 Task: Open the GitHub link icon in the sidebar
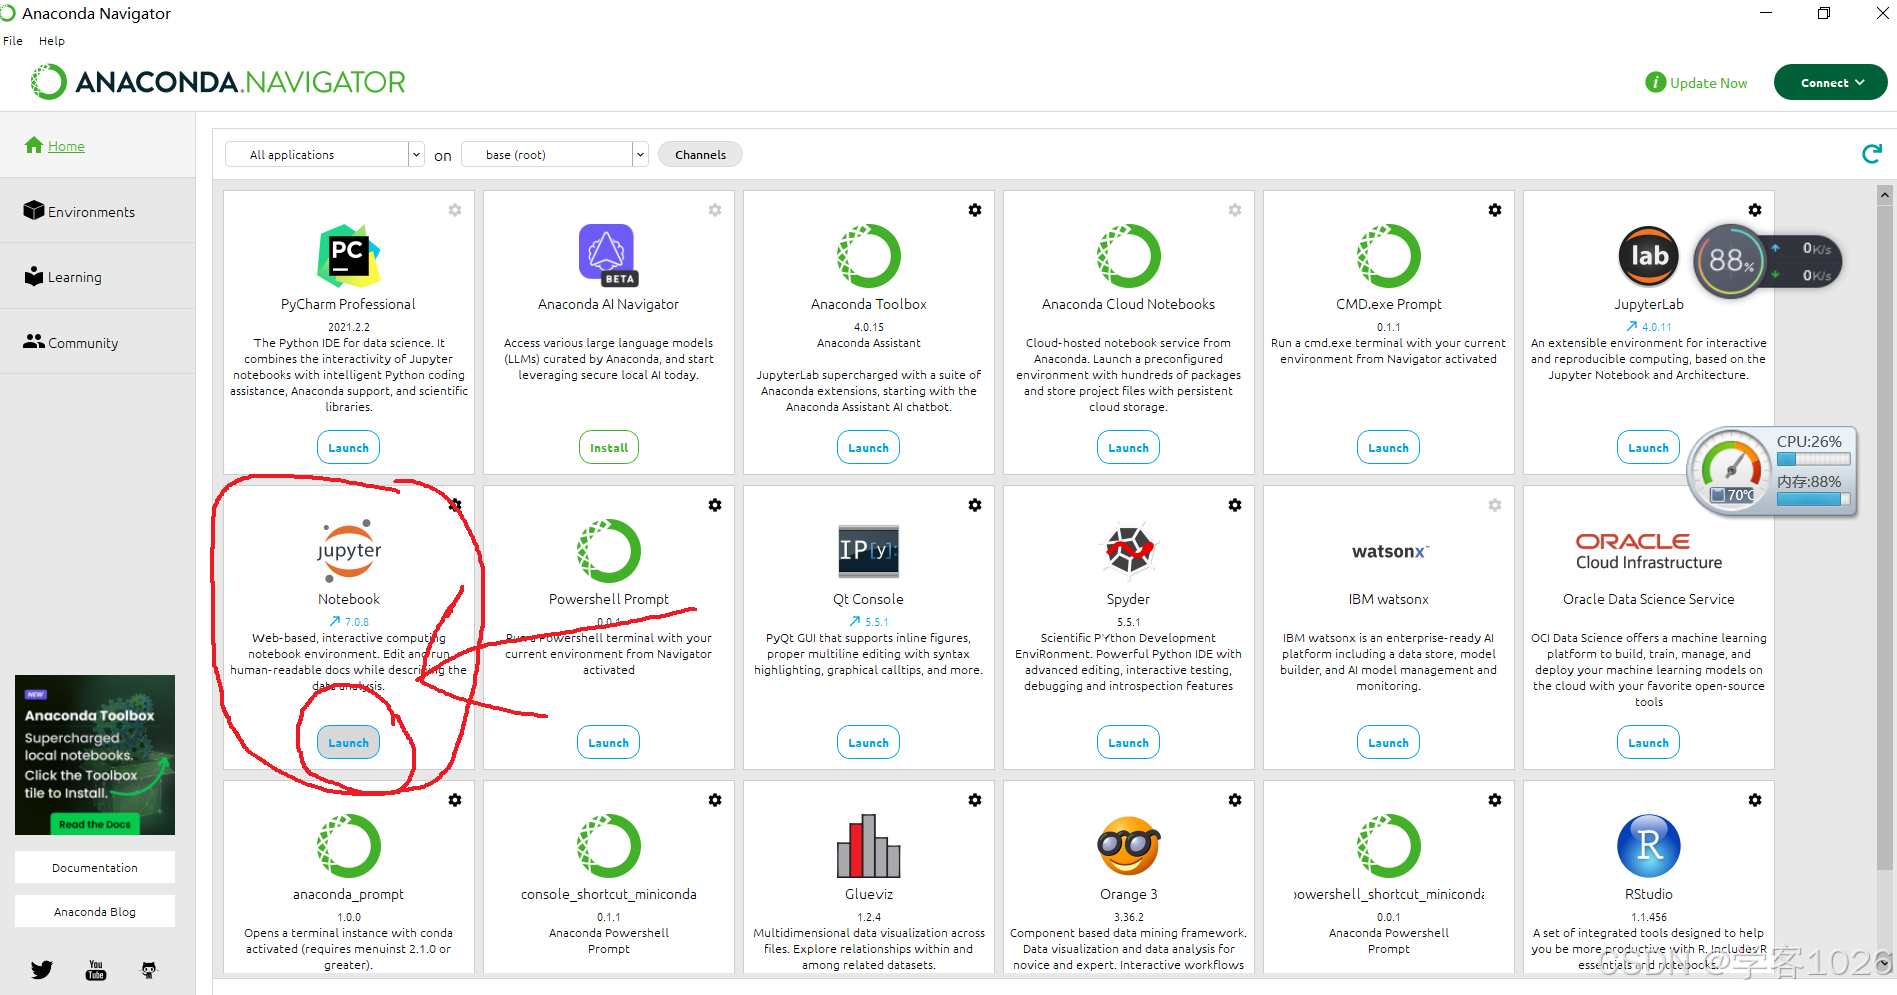click(x=149, y=970)
